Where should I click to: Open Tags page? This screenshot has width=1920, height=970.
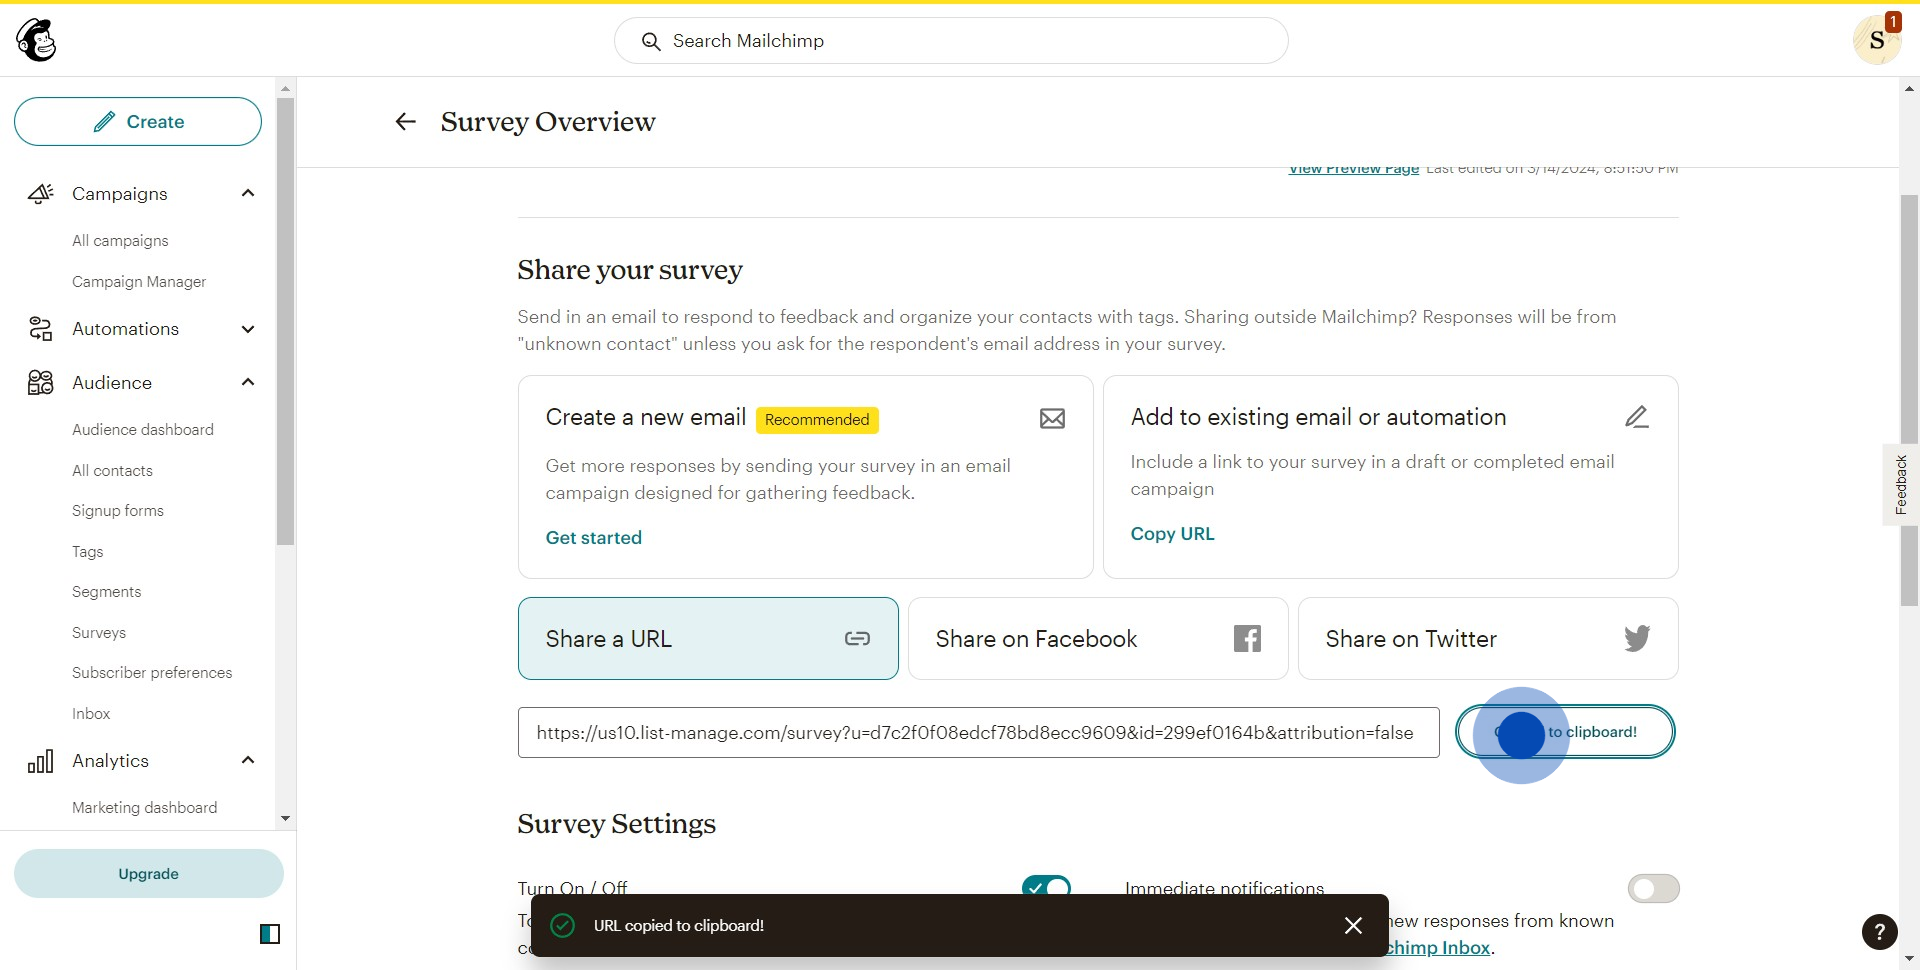point(87,552)
